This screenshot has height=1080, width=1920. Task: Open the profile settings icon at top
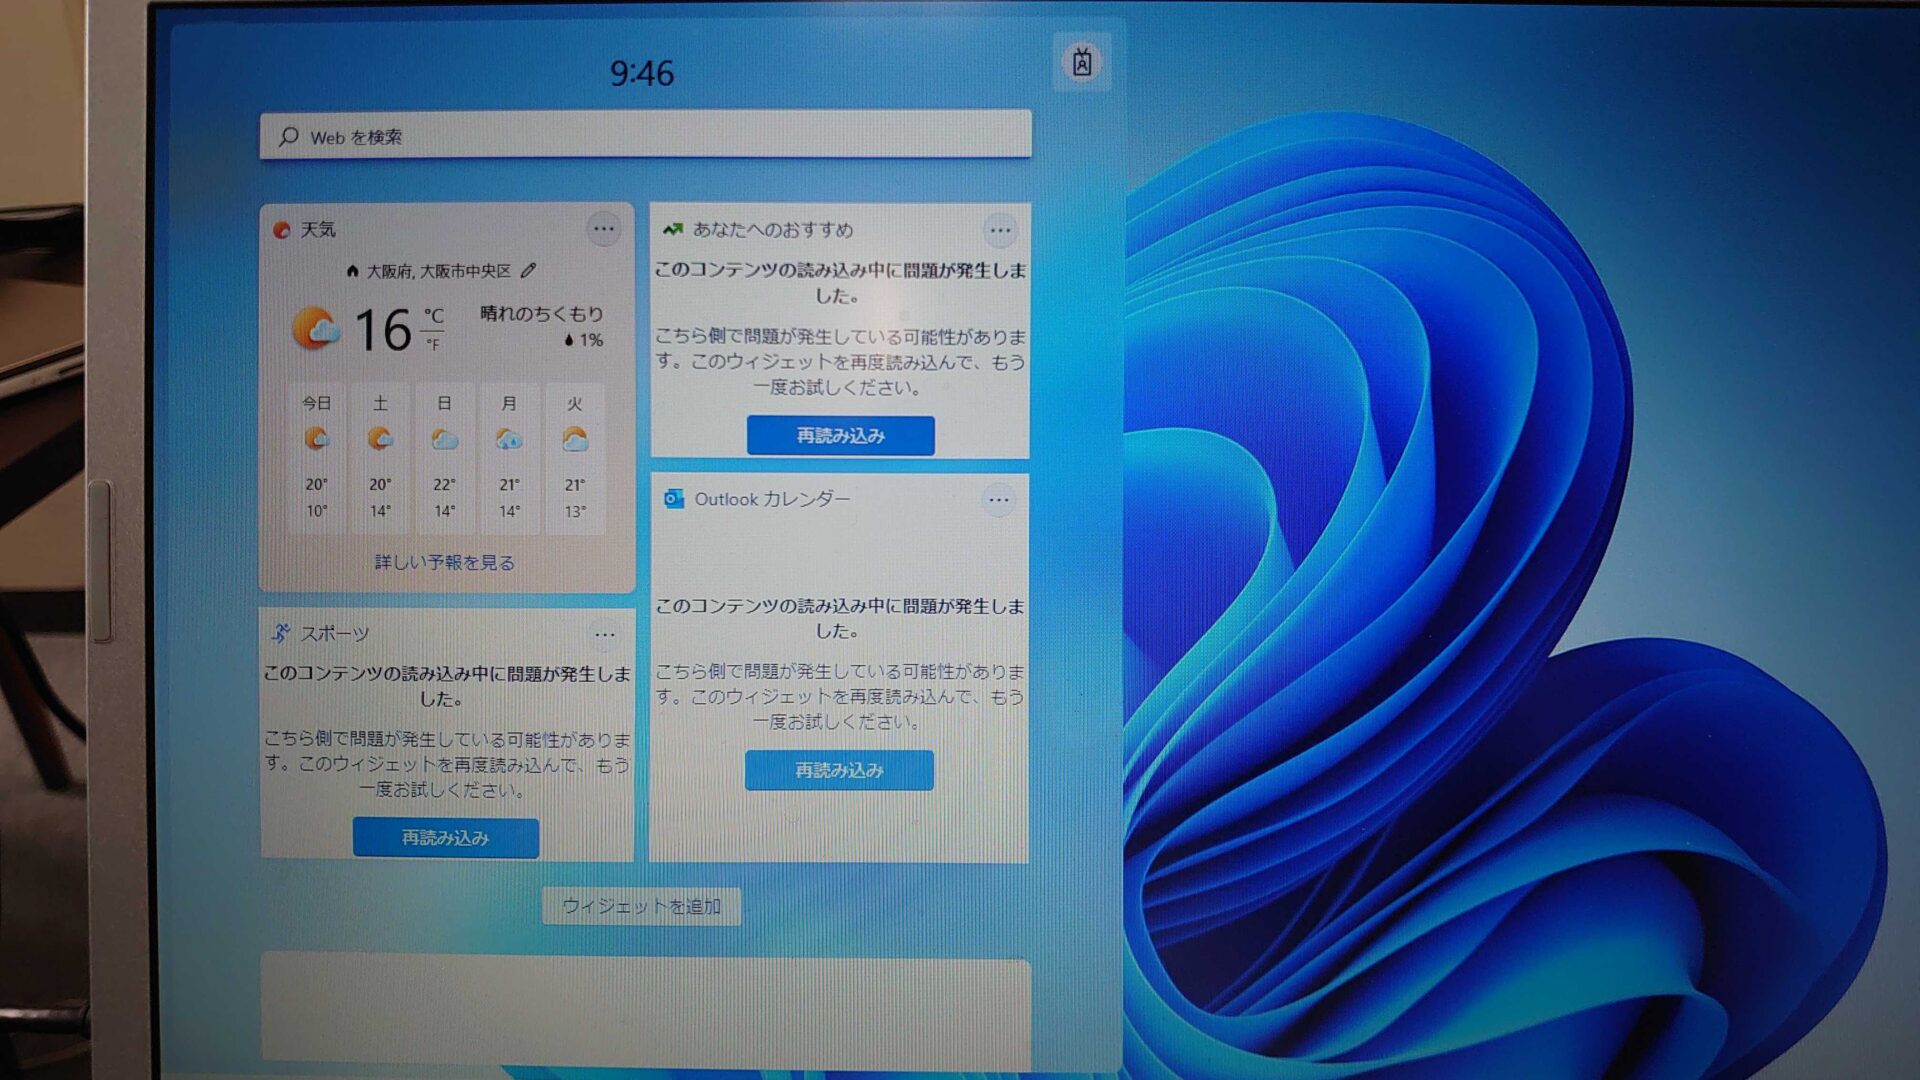point(1081,63)
